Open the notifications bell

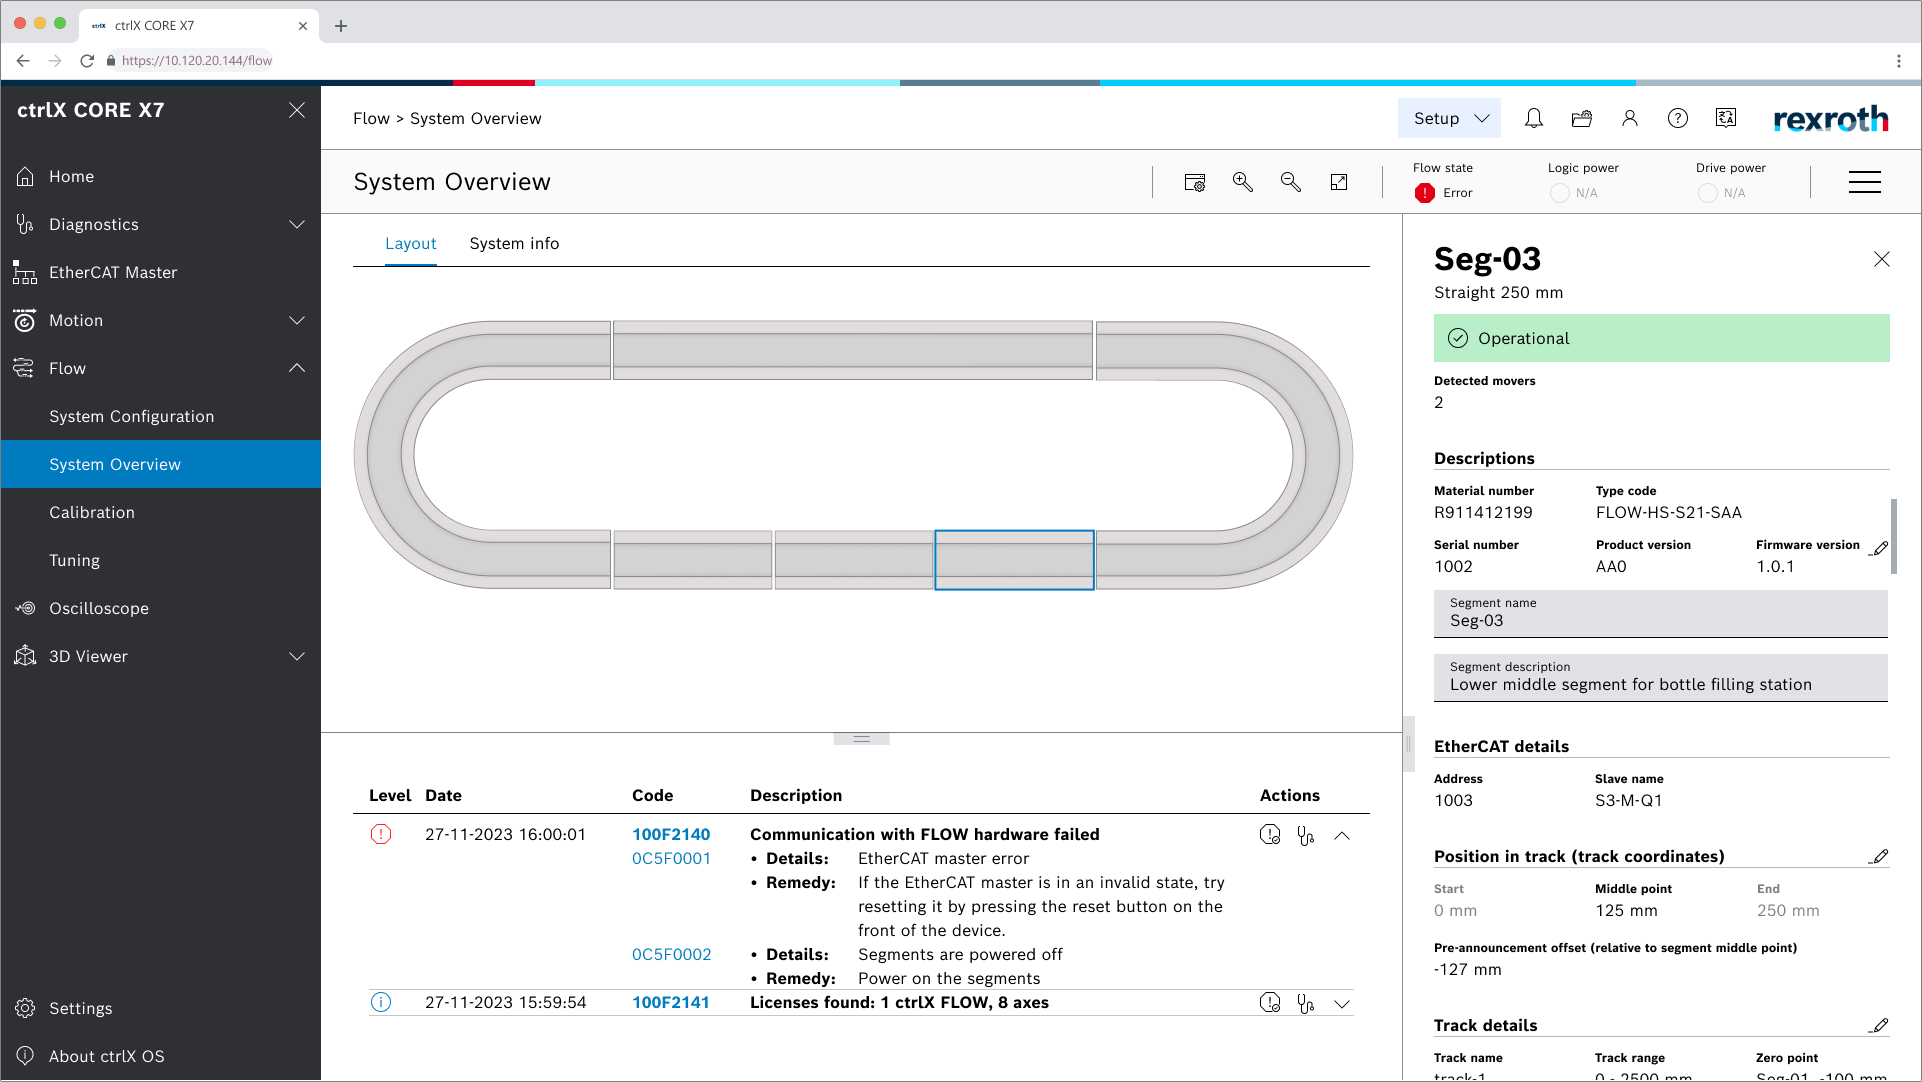(x=1533, y=118)
